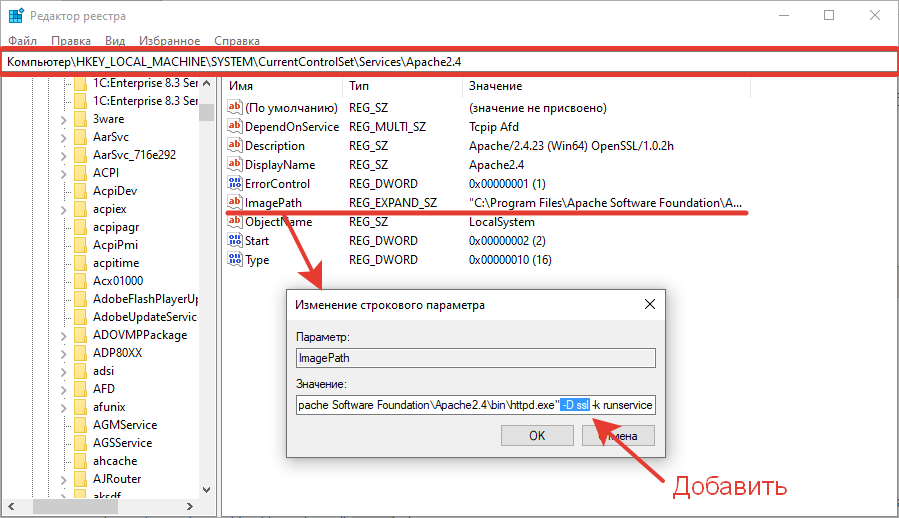
Task: Expand the AarSvc tree node
Action: 63,137
